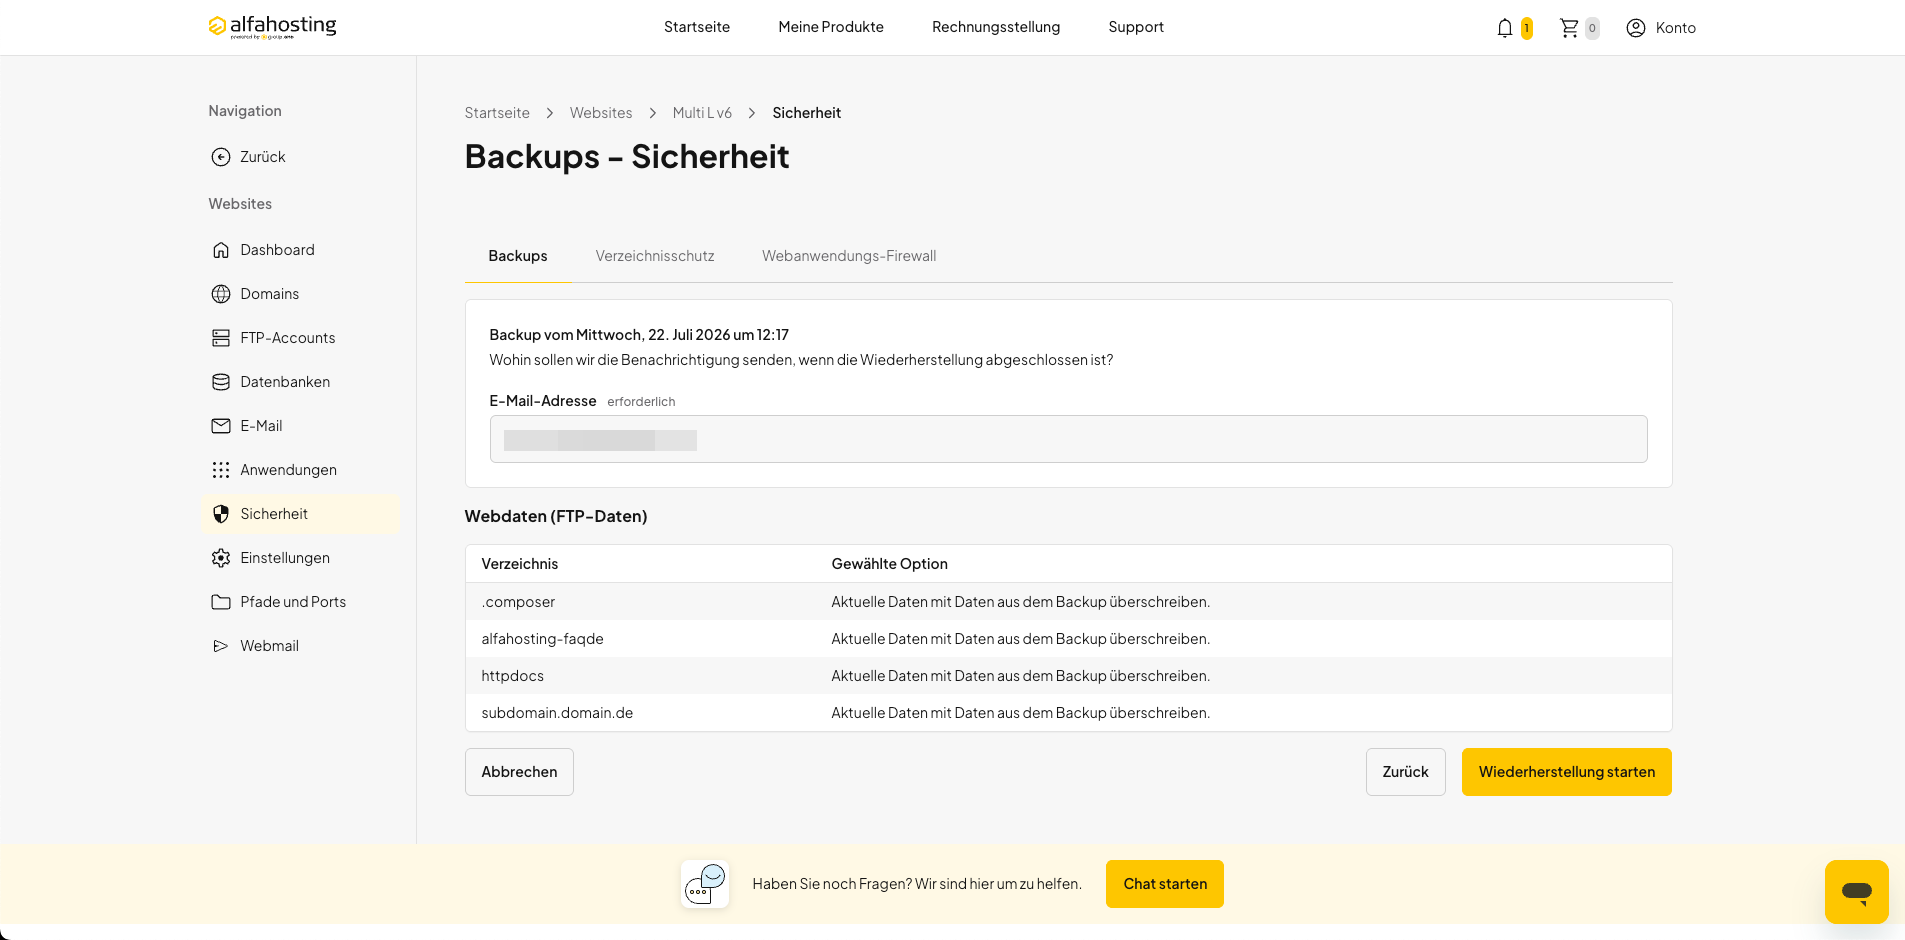Click the Verzeichnis column header
This screenshot has height=940, width=1905.
(520, 564)
